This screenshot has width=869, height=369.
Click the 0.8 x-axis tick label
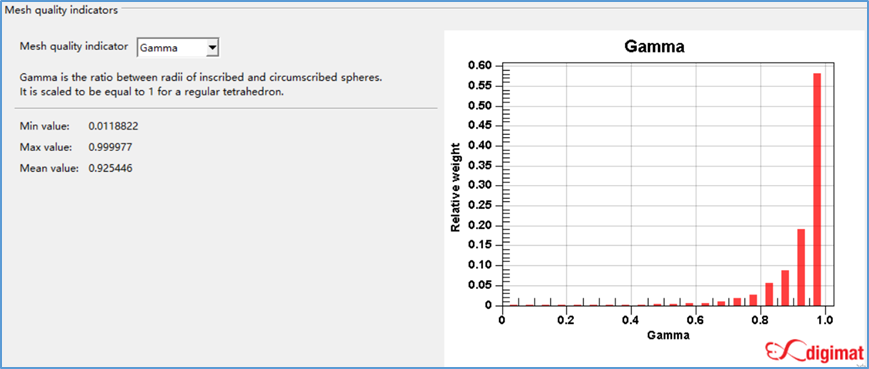760,320
